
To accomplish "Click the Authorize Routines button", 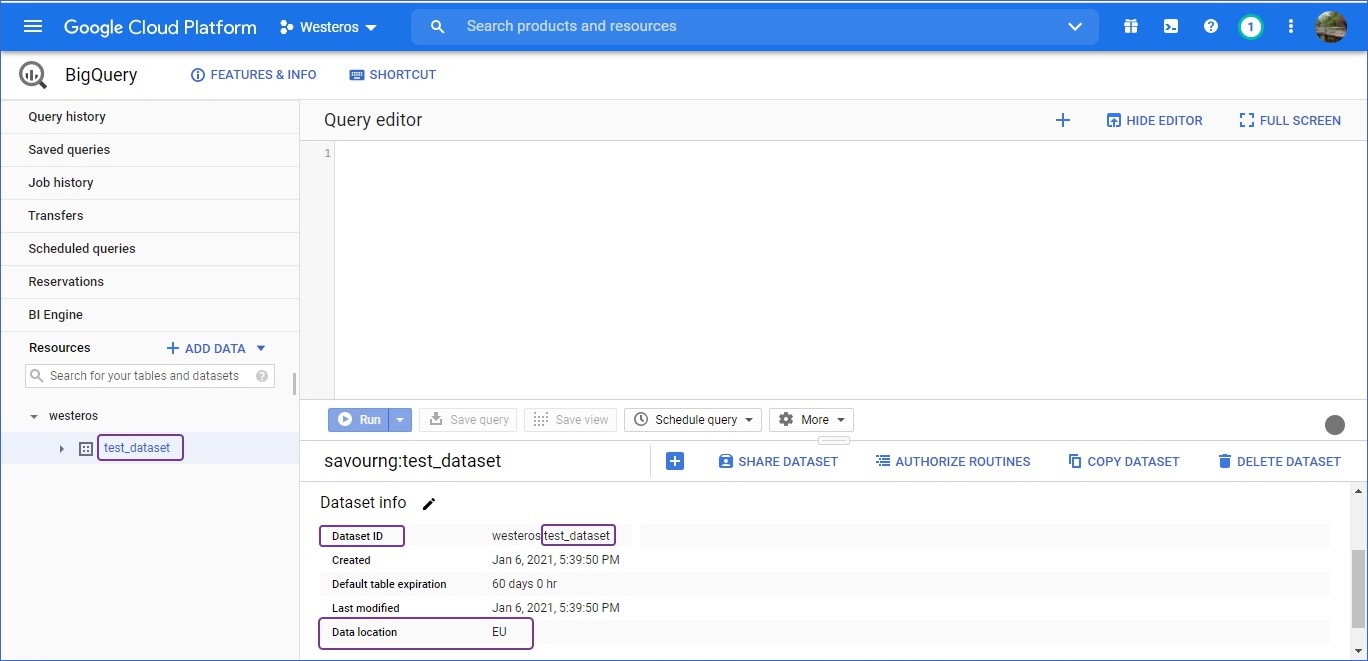I will 952,461.
